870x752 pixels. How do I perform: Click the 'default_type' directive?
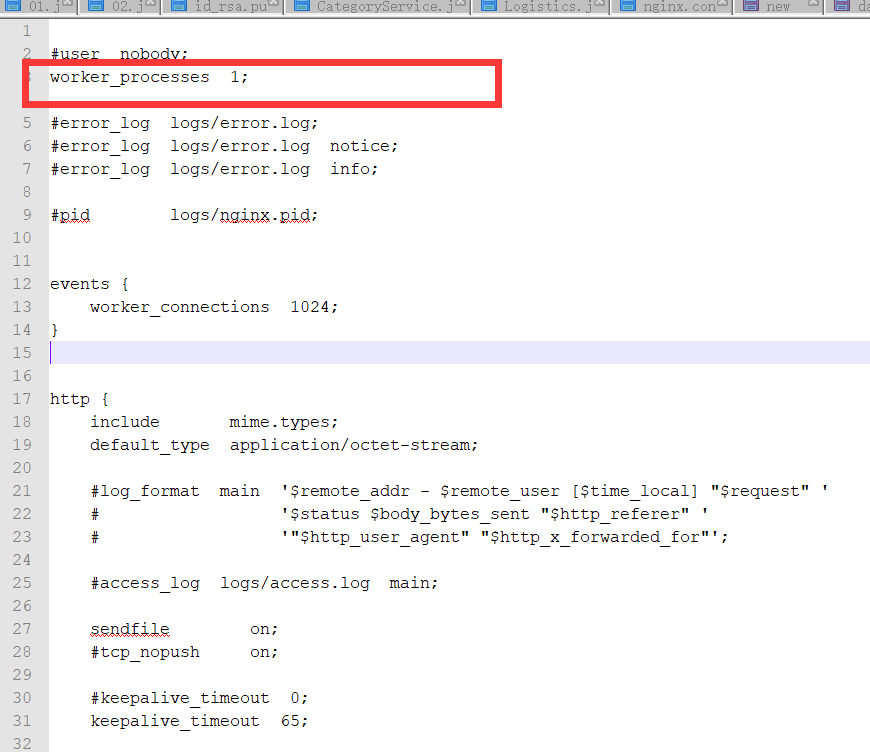coord(150,446)
